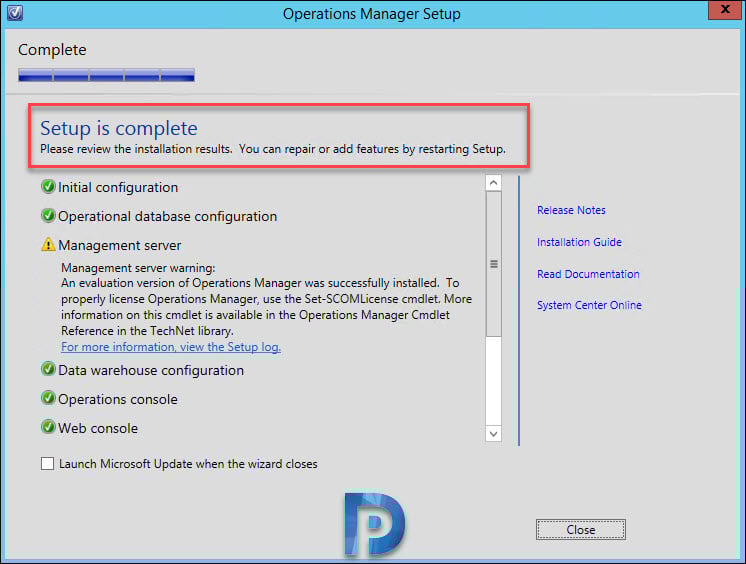Click the Management server warning: message line

(x=138, y=268)
